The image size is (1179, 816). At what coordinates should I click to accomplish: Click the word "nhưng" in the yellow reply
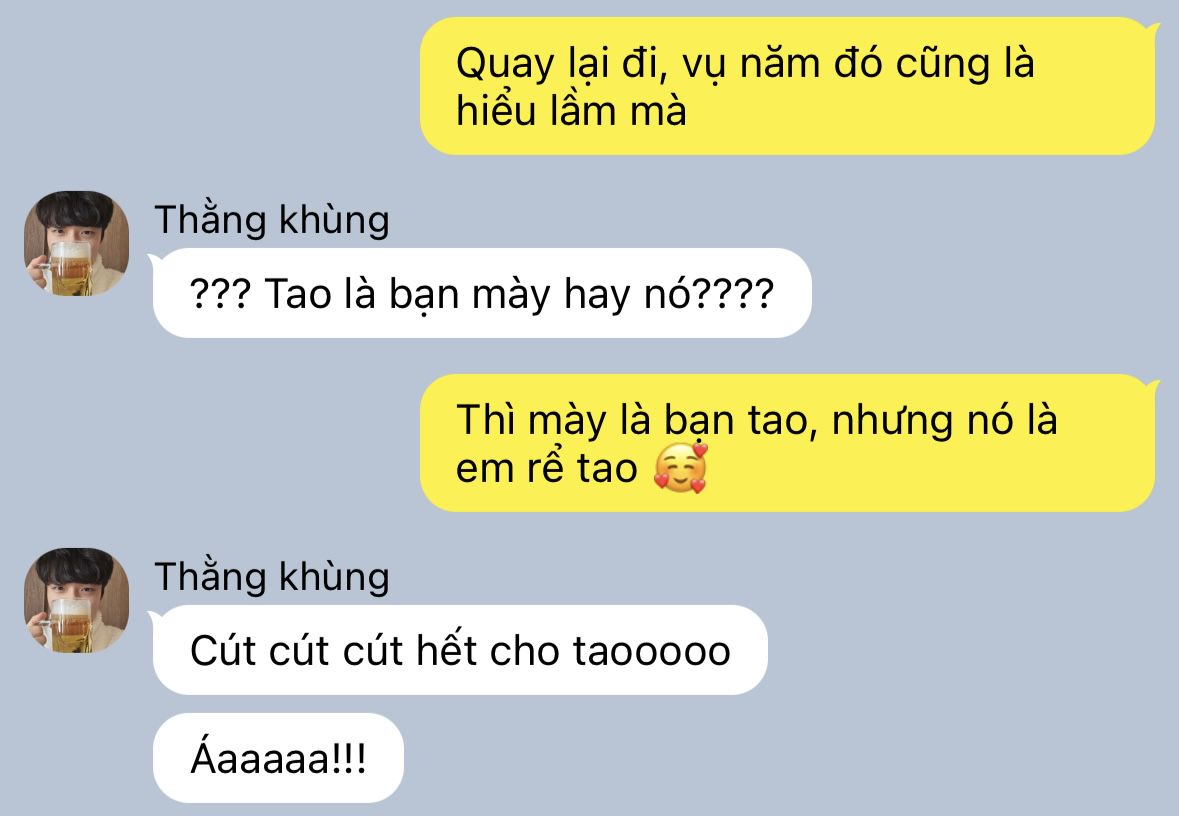coord(892,422)
